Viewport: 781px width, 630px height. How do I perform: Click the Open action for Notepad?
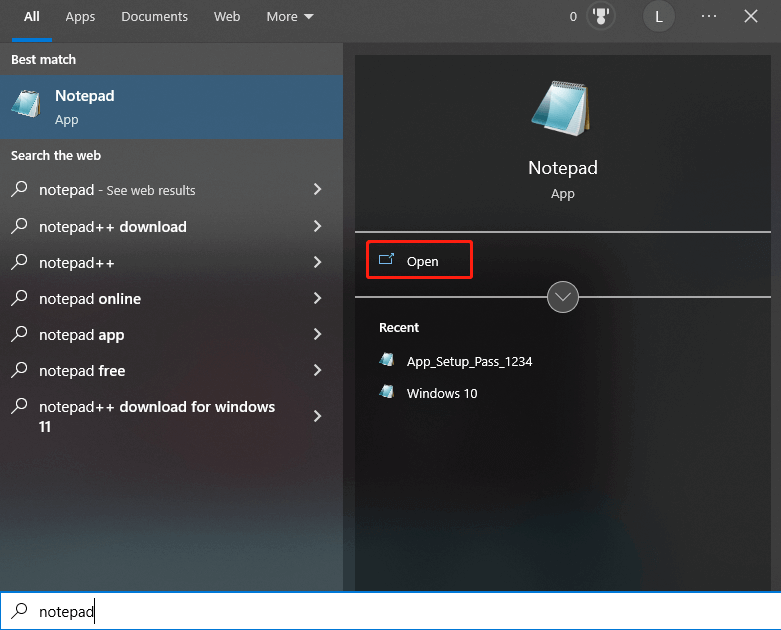click(419, 260)
